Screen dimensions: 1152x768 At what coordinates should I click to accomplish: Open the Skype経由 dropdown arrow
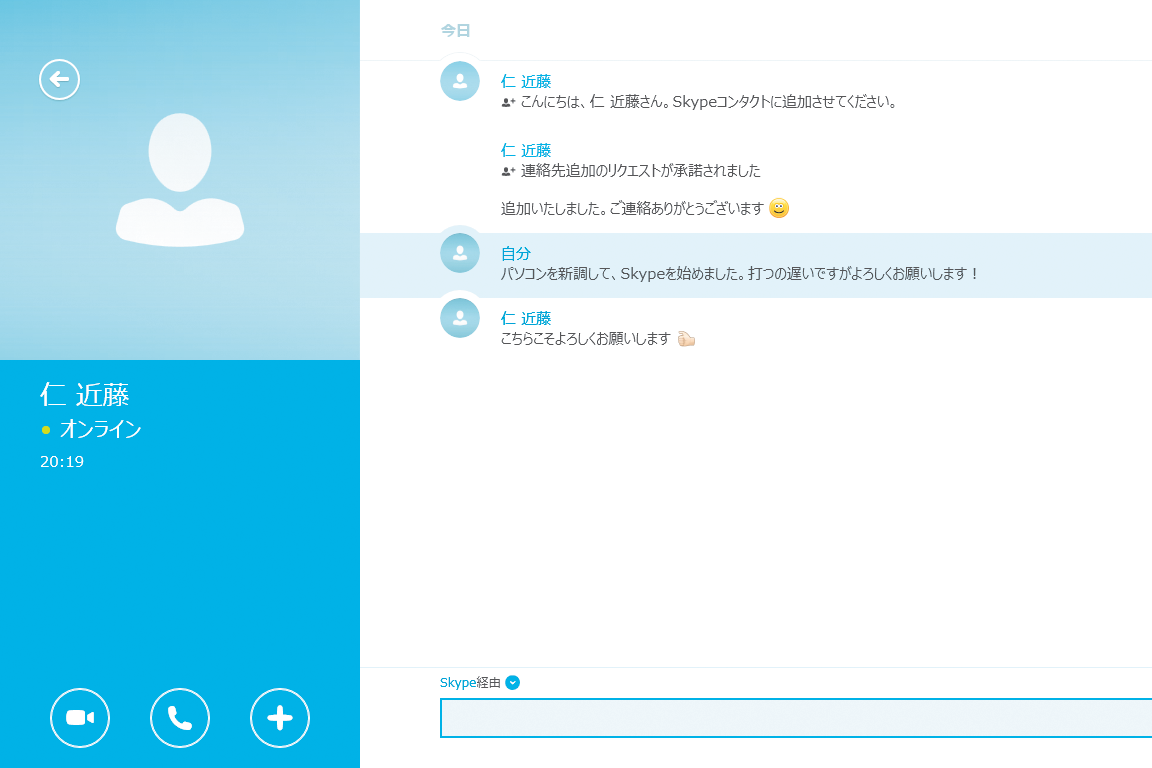tap(513, 683)
